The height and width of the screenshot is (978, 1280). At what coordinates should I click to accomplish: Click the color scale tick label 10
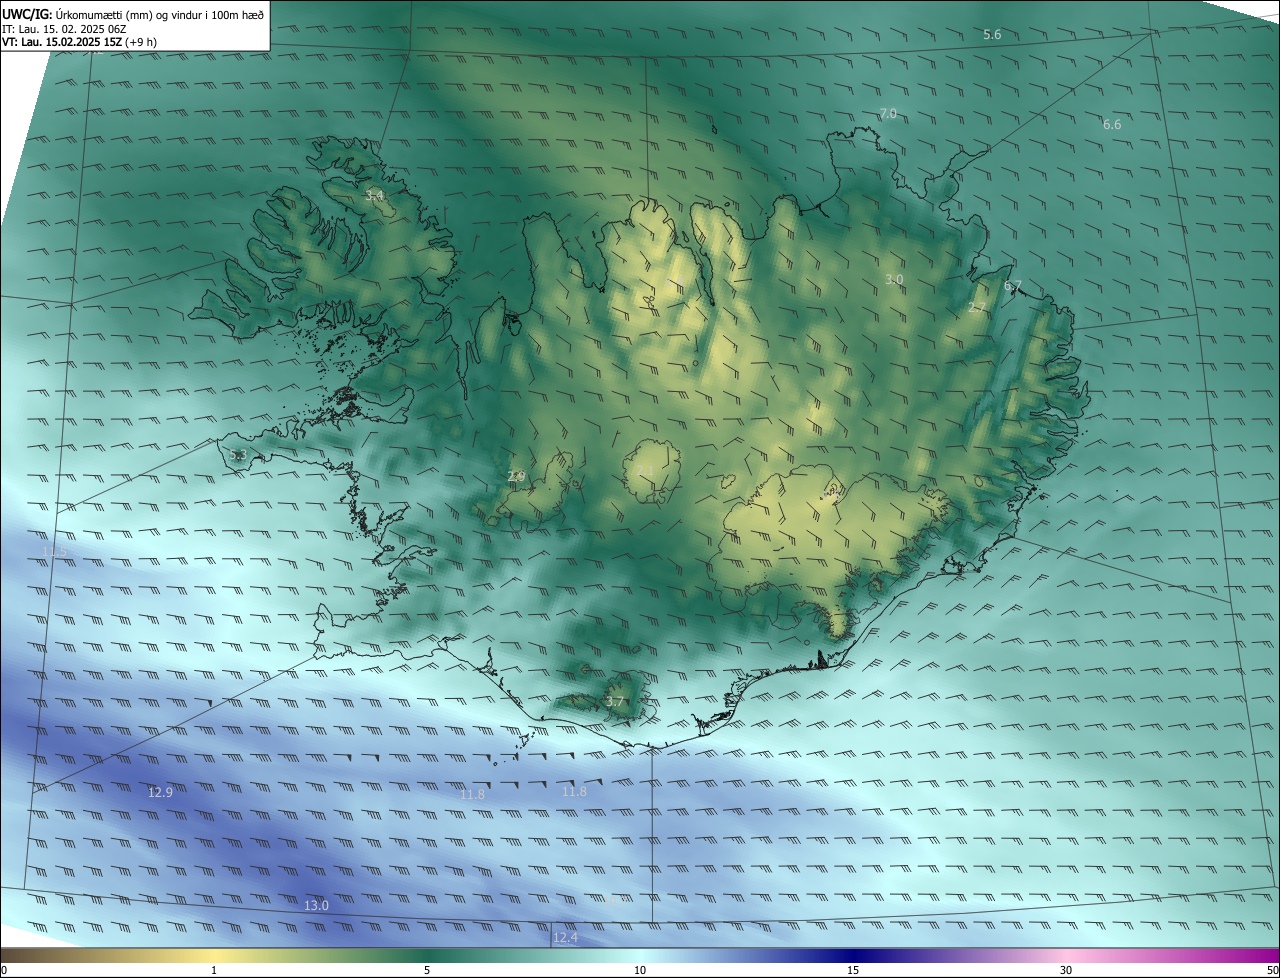(x=640, y=970)
